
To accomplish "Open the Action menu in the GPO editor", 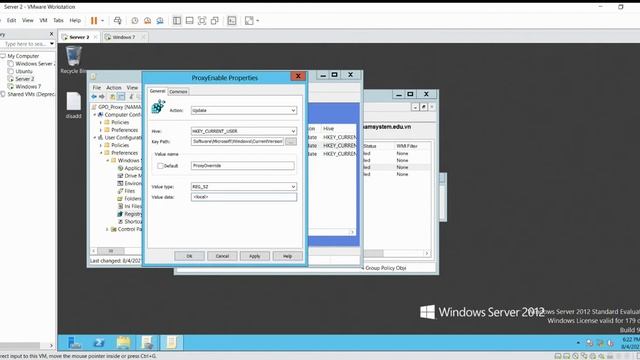I will 114,88.
